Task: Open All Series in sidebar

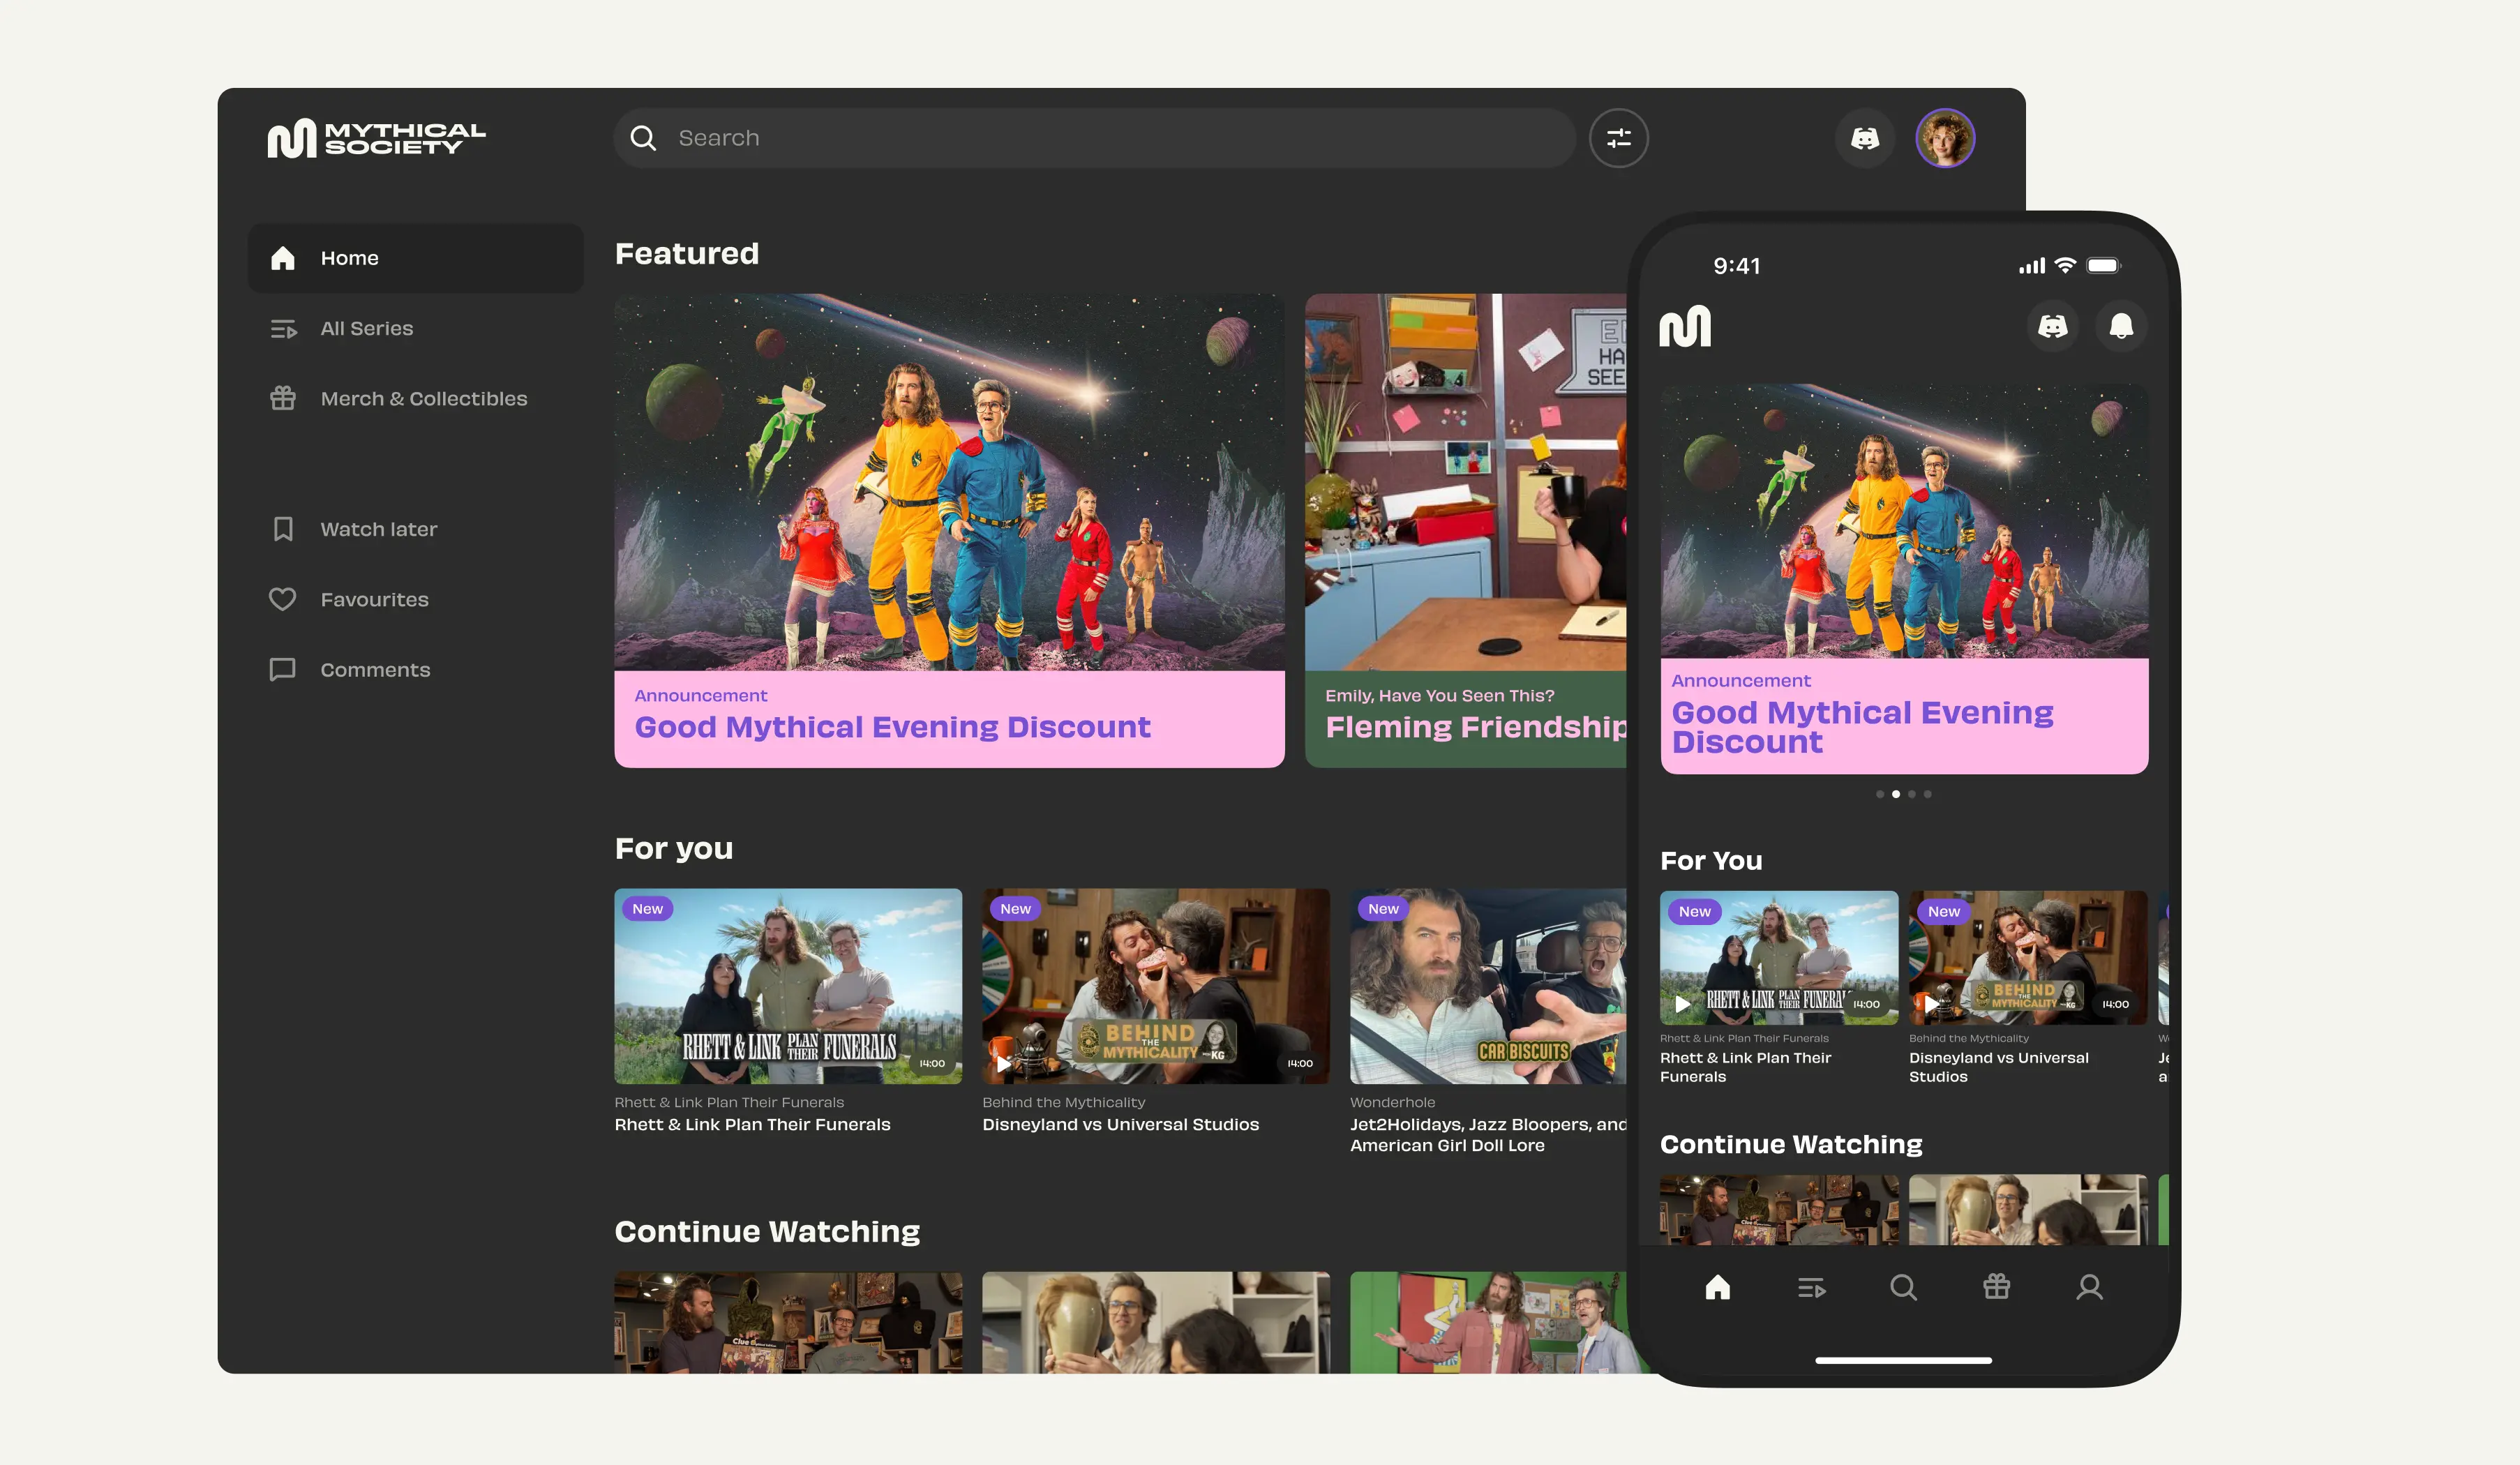Action: 366,328
